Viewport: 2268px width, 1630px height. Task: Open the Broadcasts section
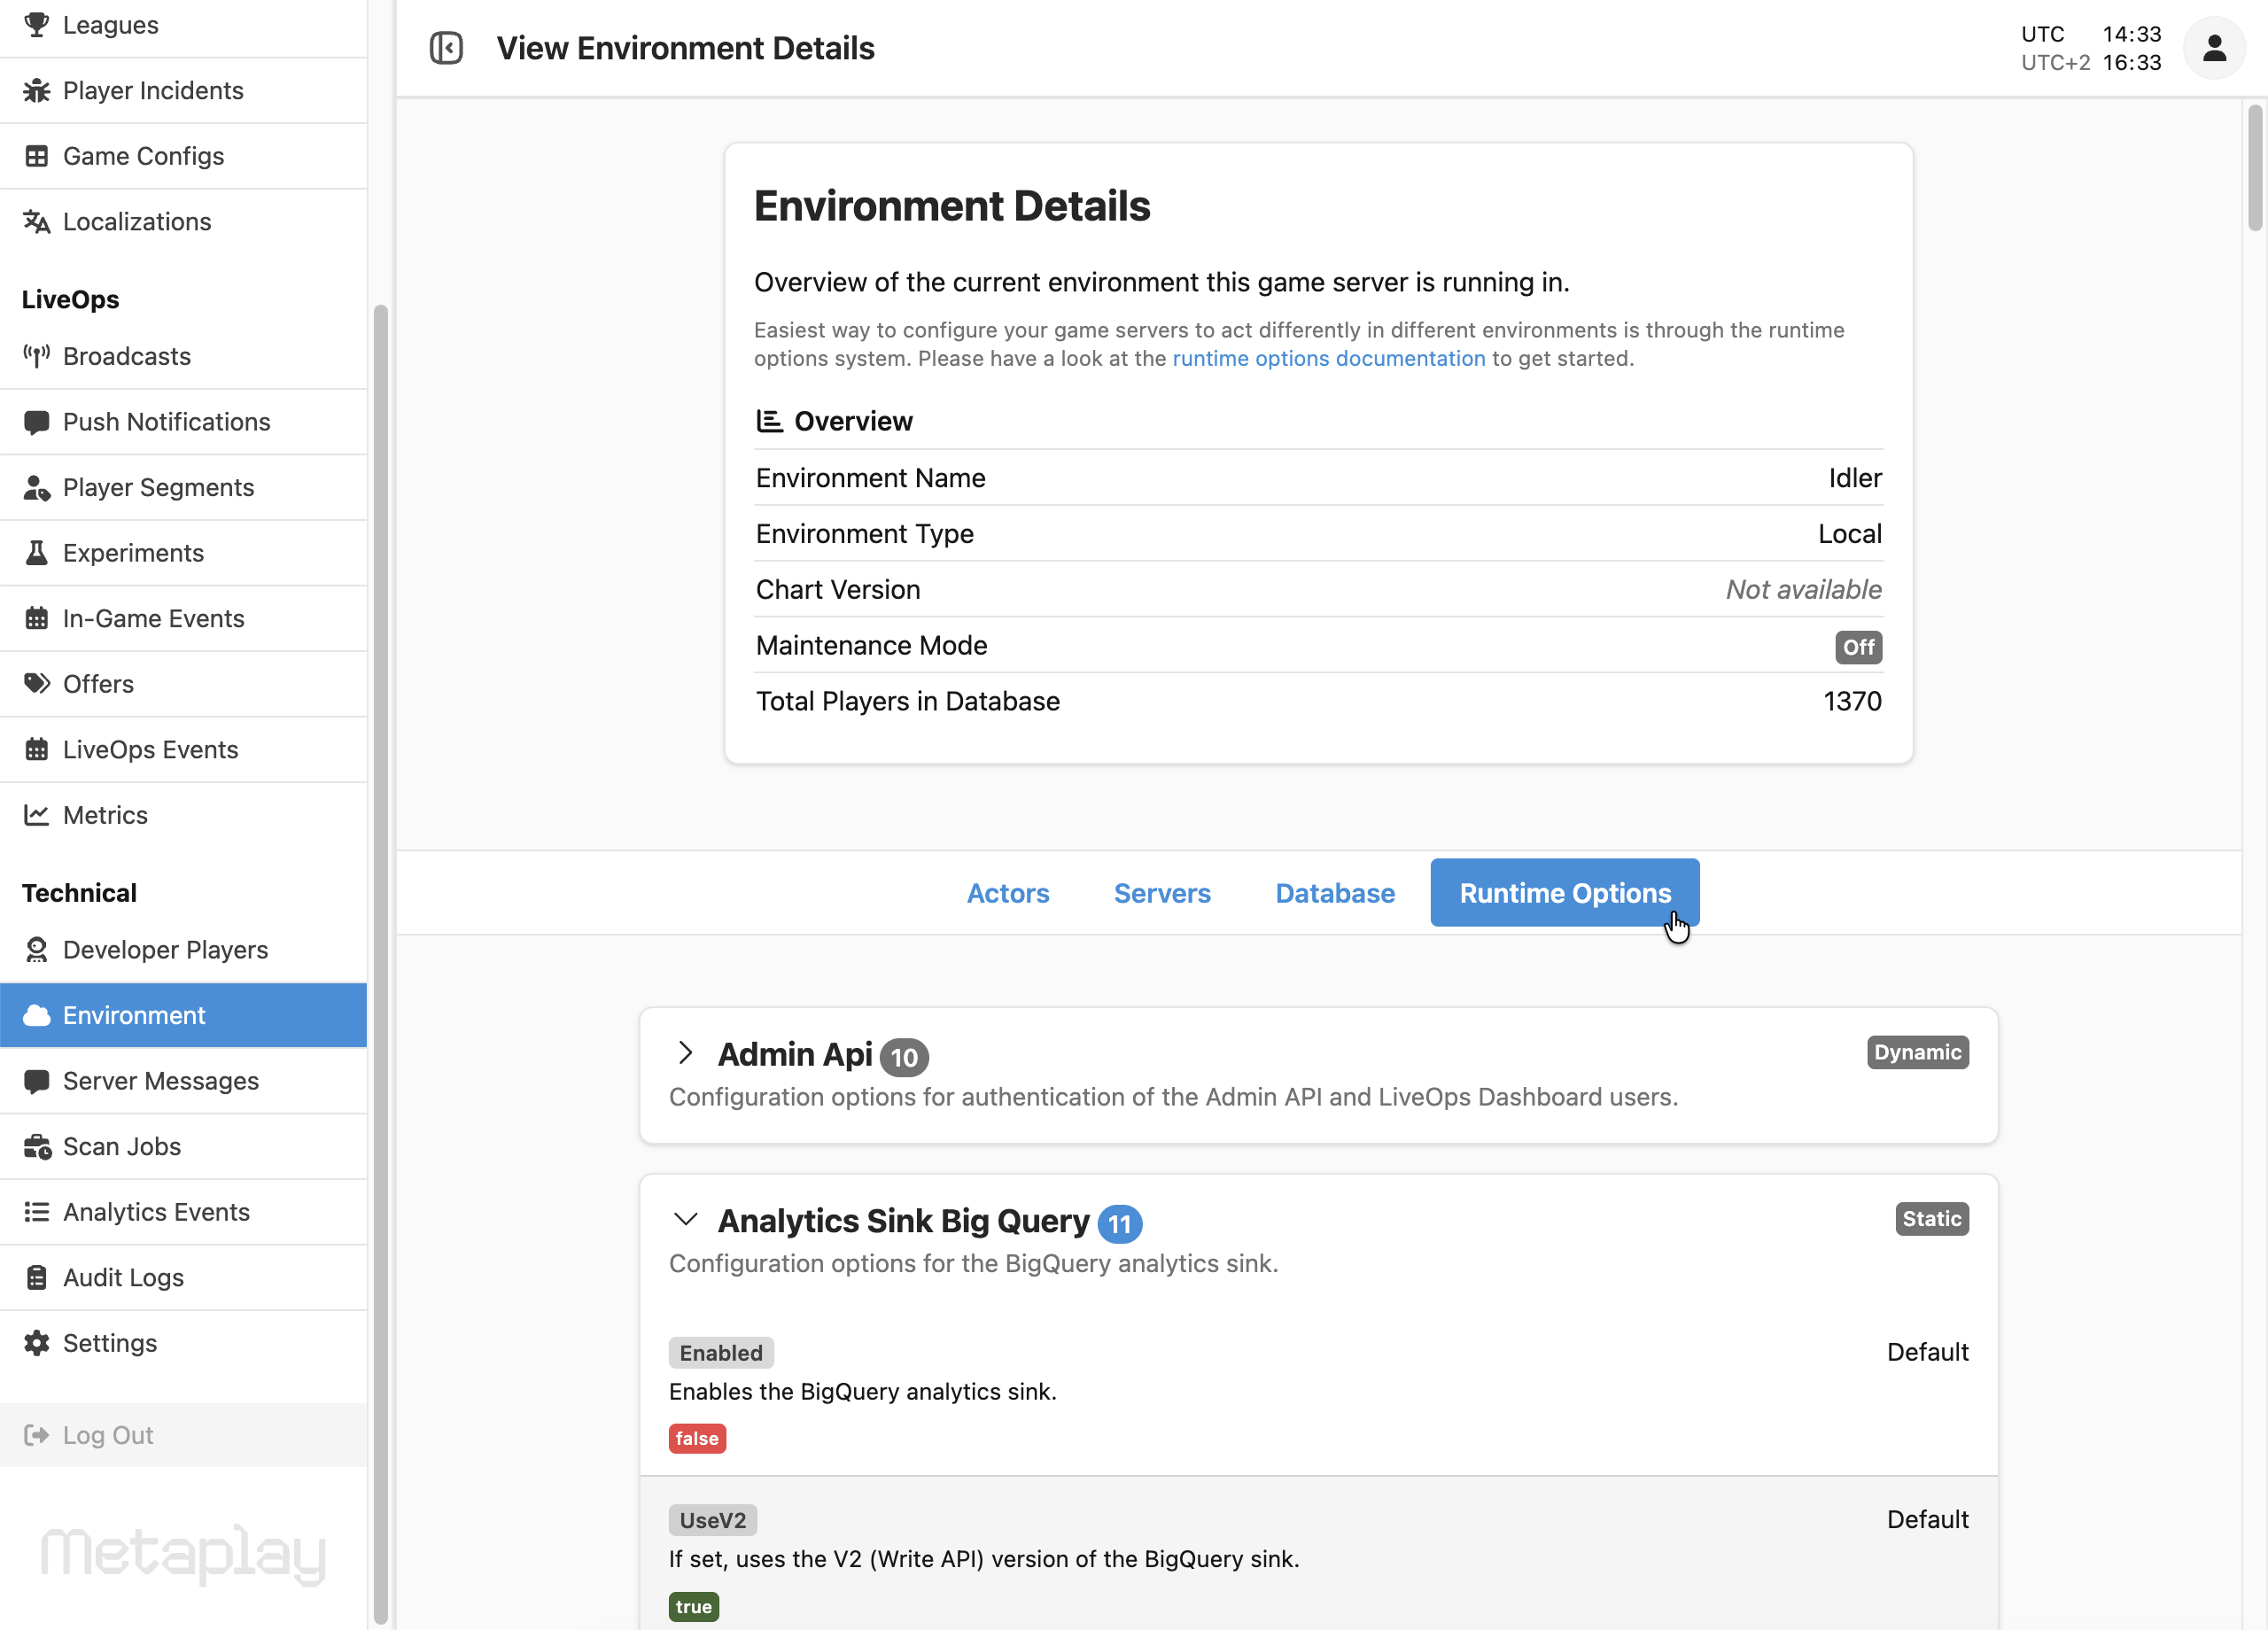126,356
